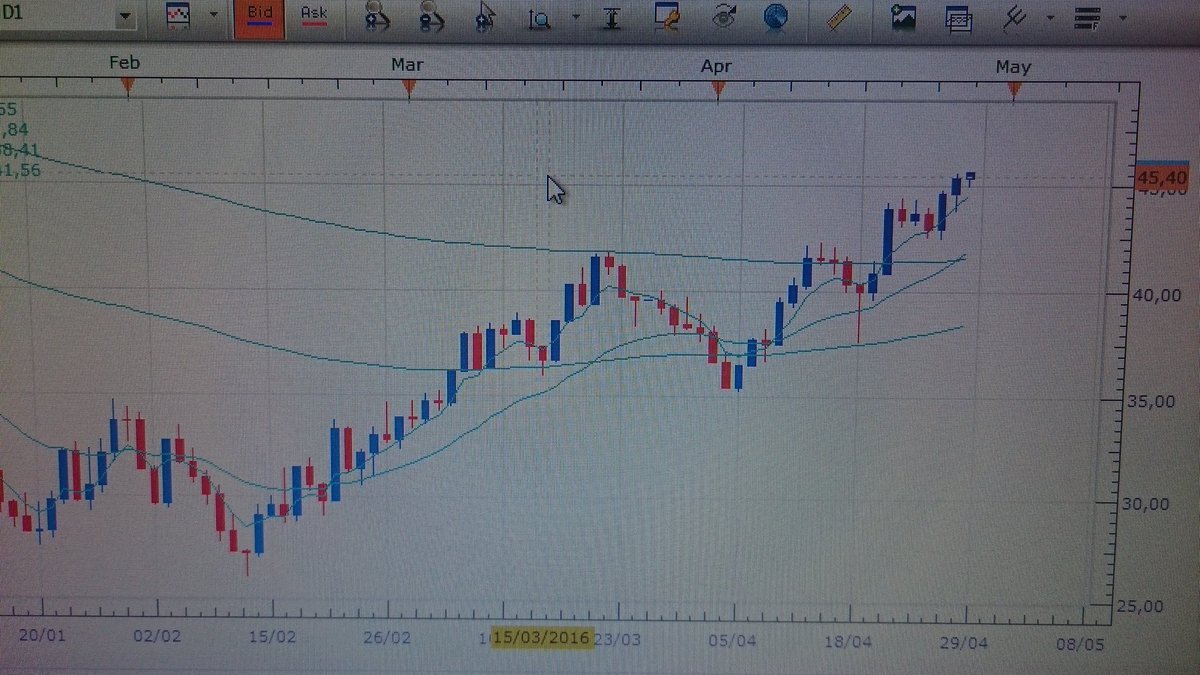Screen dimensions: 1200x675
Task: Click the 18/04 date axis label
Action: 848,640
